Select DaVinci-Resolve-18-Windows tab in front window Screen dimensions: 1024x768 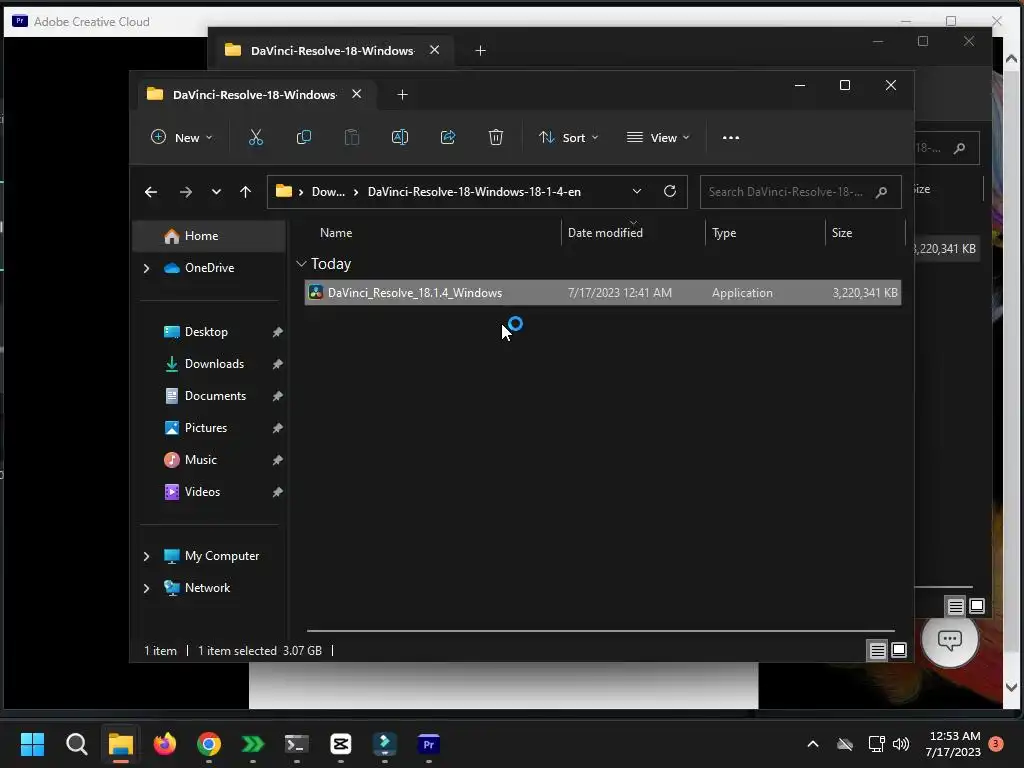click(x=255, y=95)
